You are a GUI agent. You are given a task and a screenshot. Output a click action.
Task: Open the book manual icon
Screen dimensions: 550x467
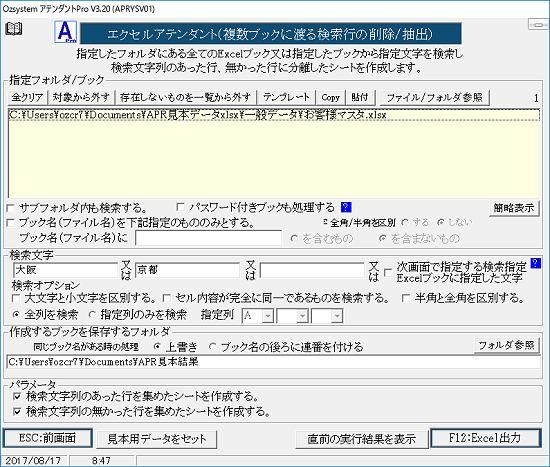pos(13,28)
